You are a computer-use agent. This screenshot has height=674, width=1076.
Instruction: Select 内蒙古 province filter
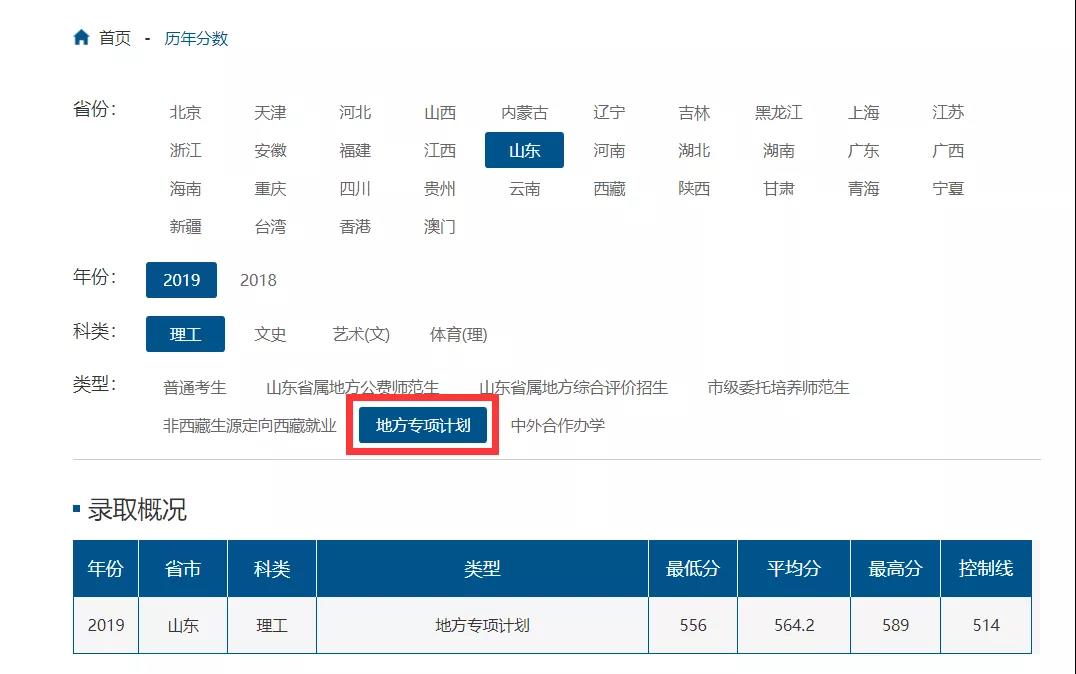click(524, 113)
